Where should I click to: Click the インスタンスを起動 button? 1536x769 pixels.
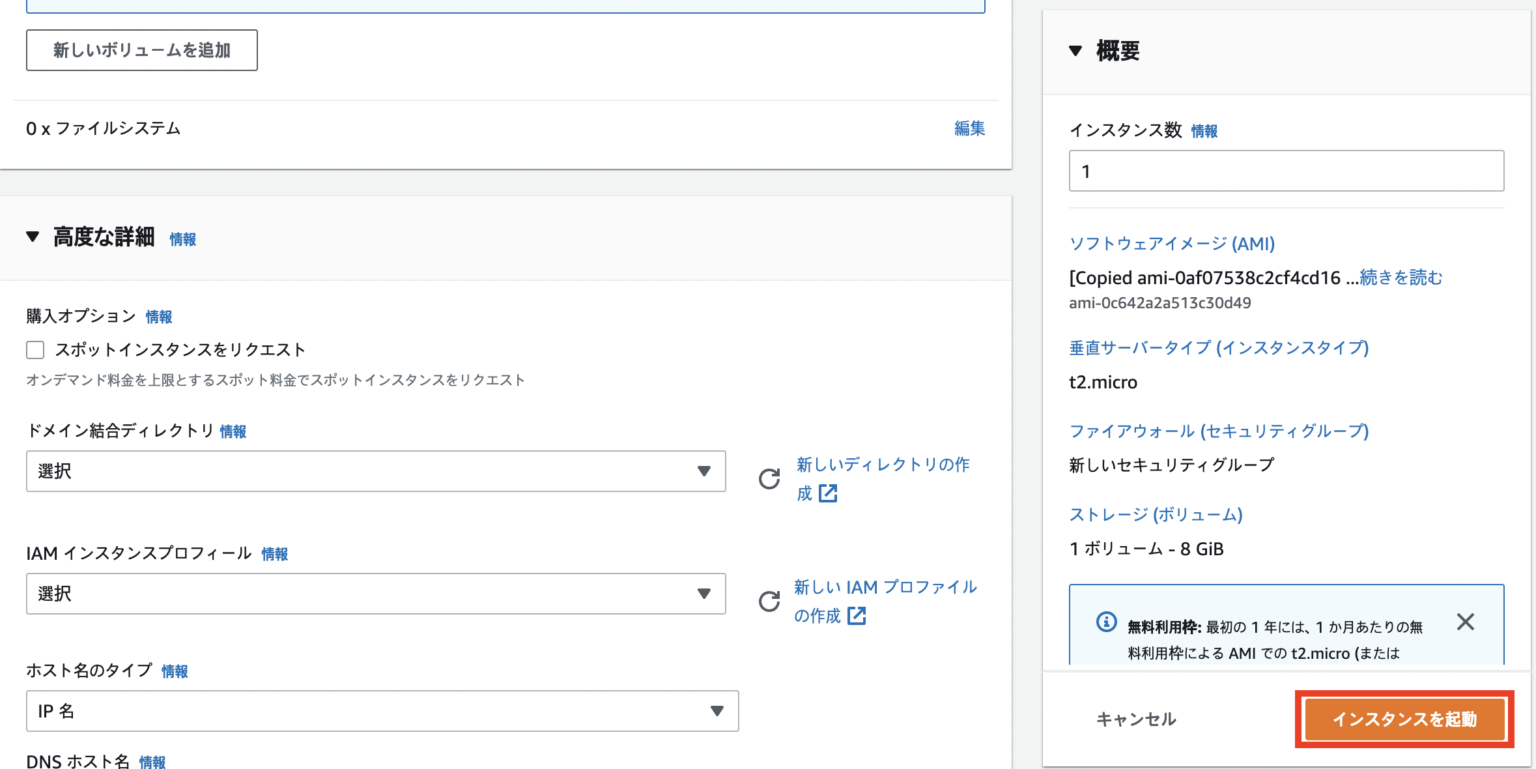1403,718
